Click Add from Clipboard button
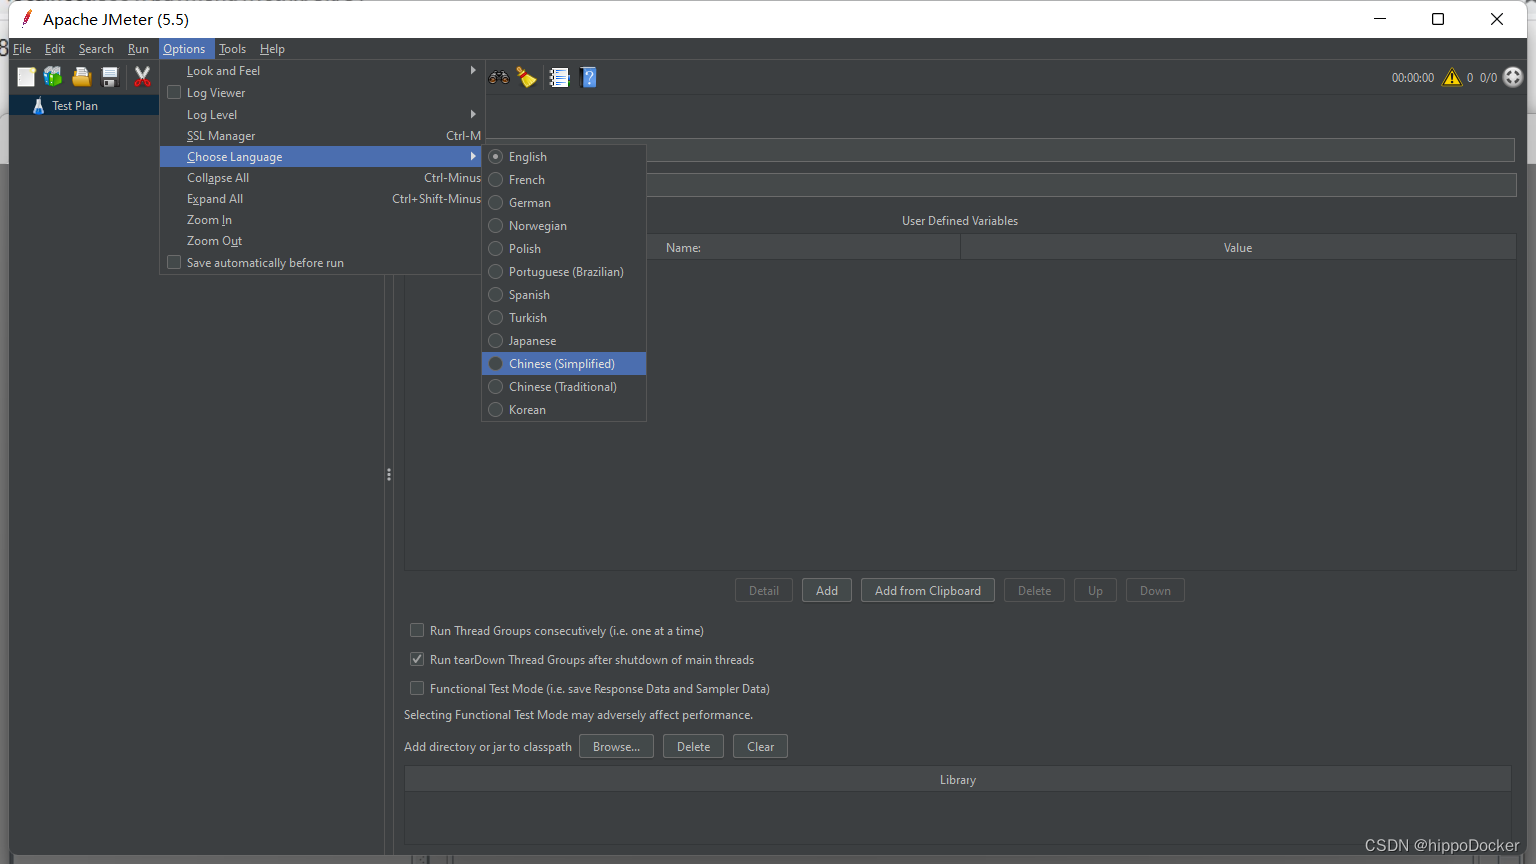 928,591
